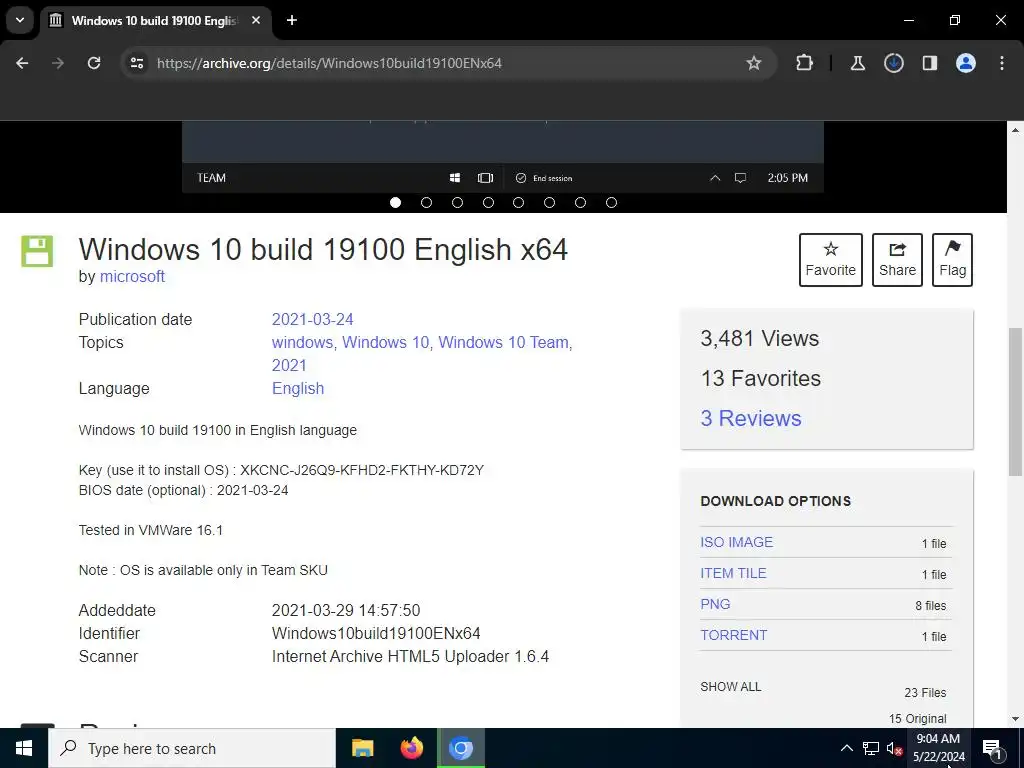Select the fifth carousel dot
The image size is (1024, 768).
coord(519,202)
